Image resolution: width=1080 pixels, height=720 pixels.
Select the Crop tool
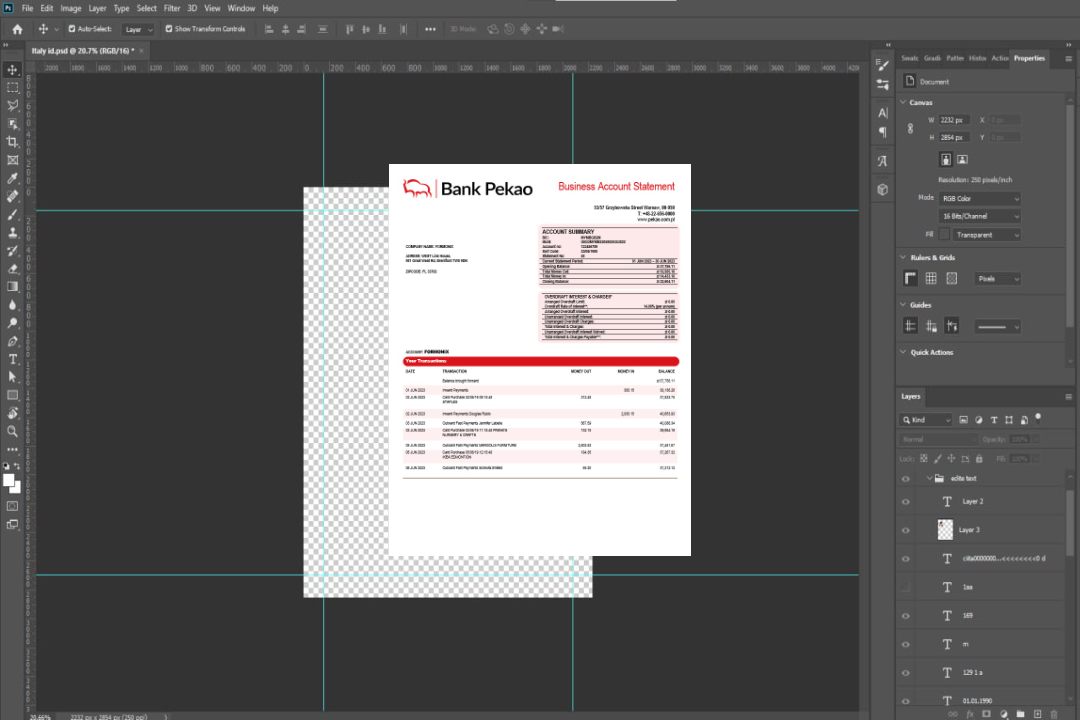(x=12, y=142)
